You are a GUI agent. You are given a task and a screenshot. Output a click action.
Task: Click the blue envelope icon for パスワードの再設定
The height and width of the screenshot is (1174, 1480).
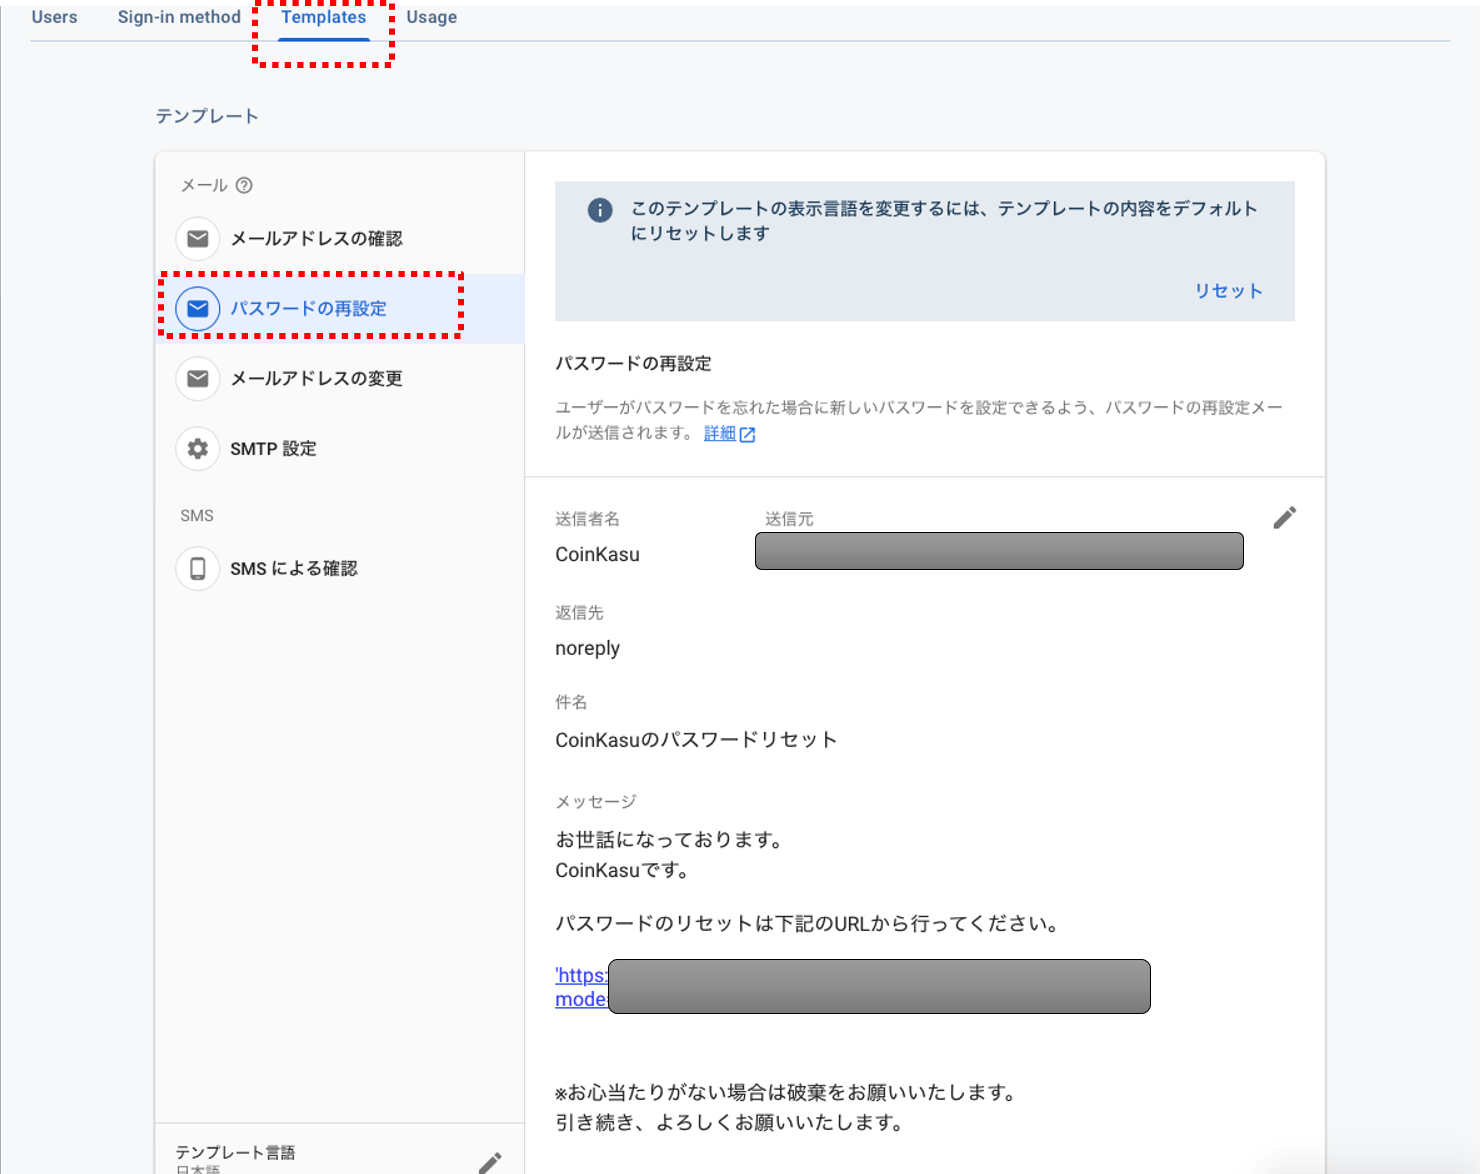click(198, 309)
